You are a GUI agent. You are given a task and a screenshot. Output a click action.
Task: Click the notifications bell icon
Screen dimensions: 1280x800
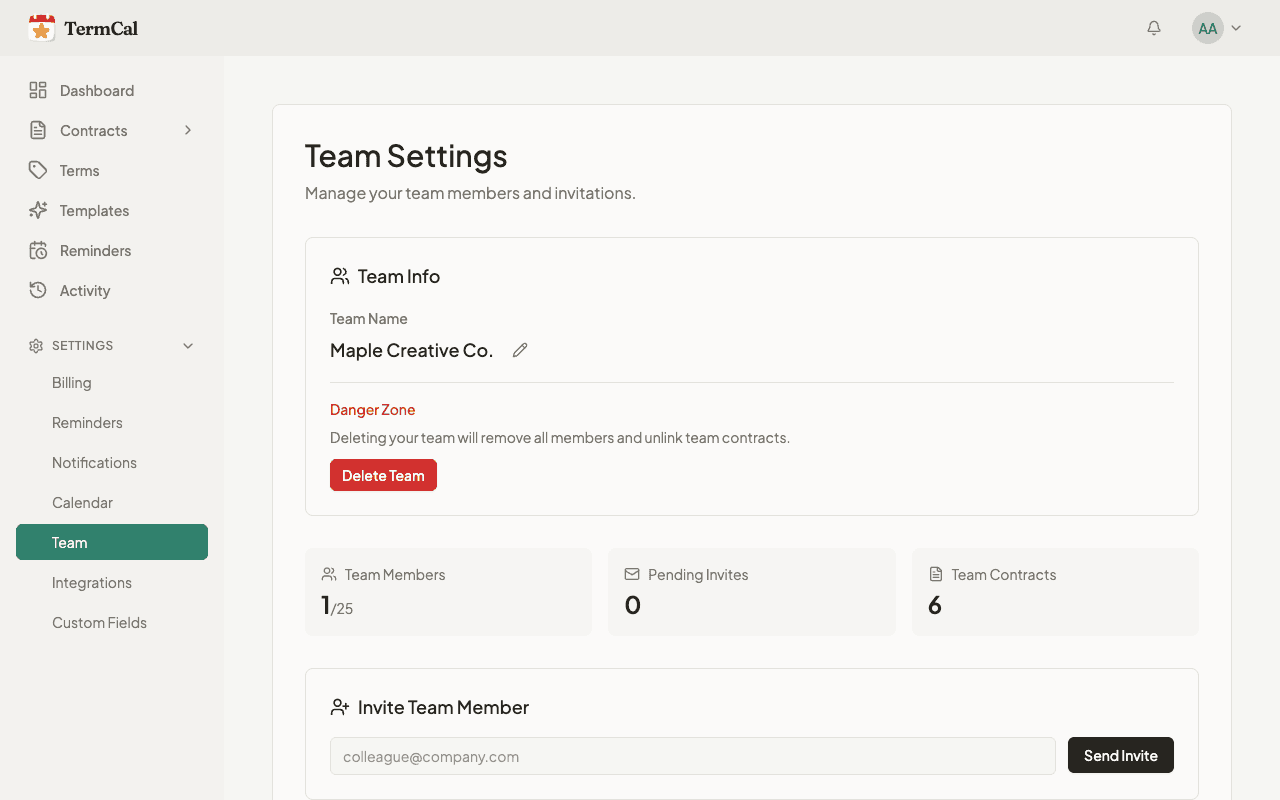pos(1154,28)
